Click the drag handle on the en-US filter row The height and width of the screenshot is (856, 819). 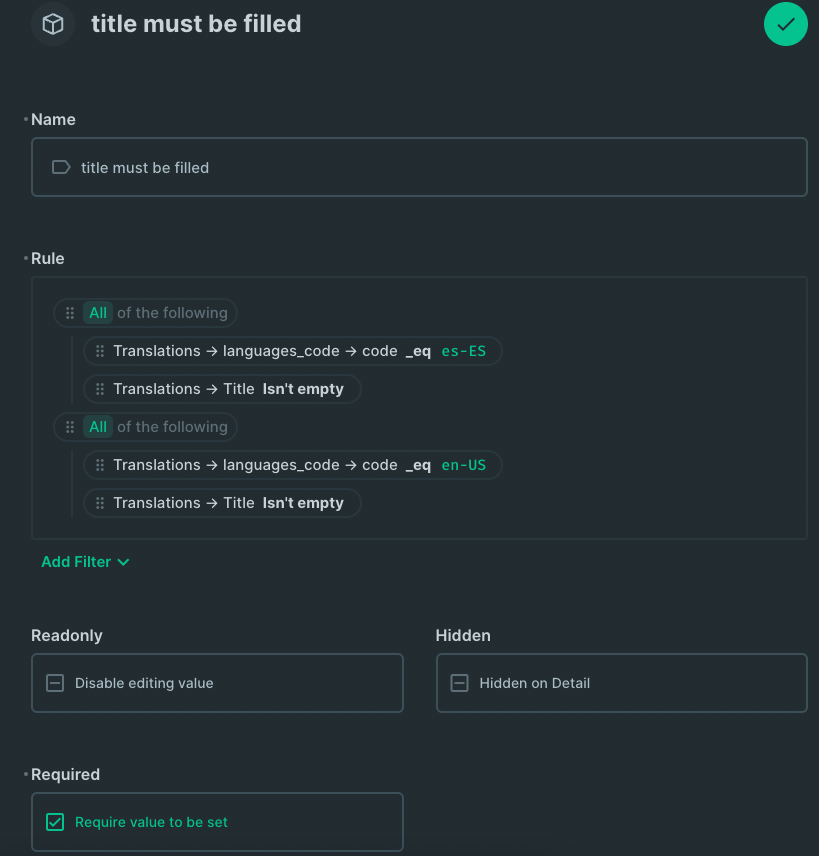(x=100, y=465)
